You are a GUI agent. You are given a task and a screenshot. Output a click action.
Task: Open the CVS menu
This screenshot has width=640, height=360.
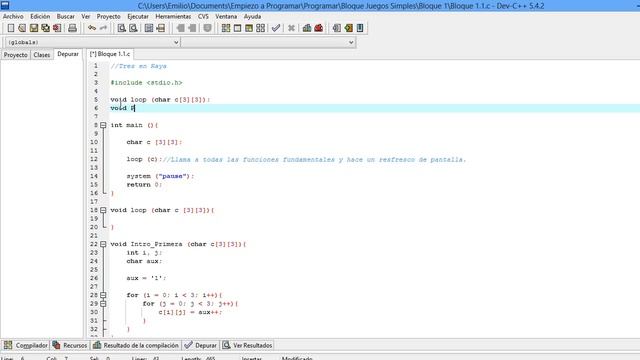203,16
